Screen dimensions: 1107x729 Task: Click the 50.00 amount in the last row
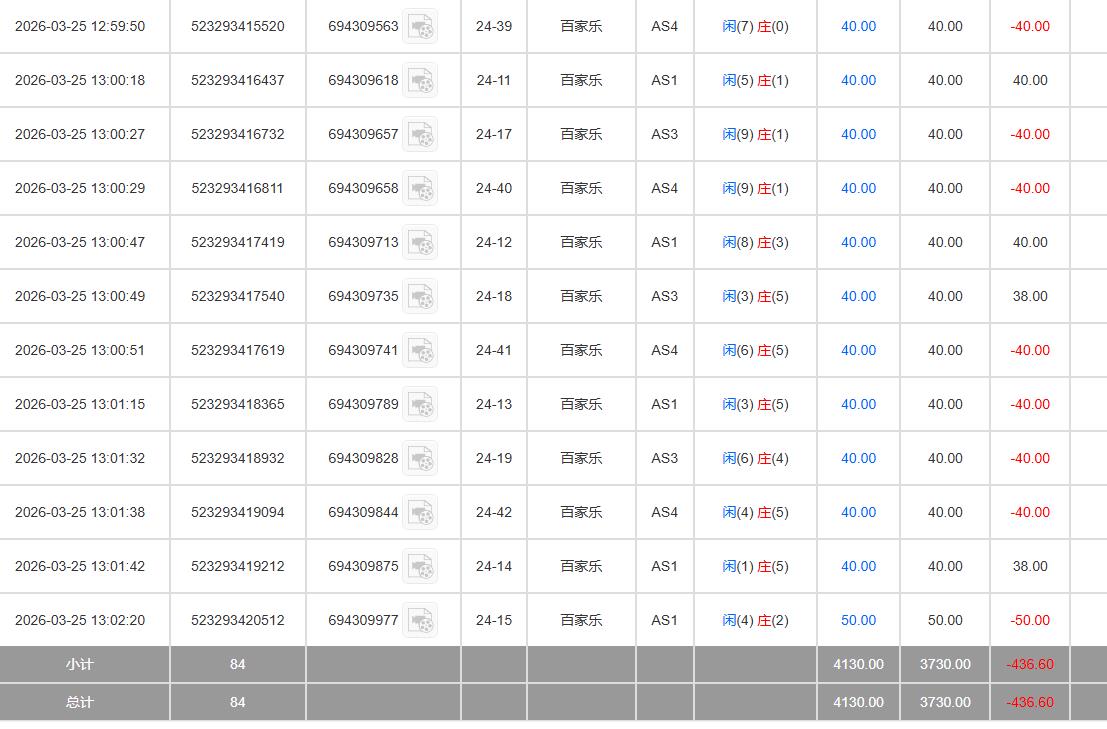(858, 620)
